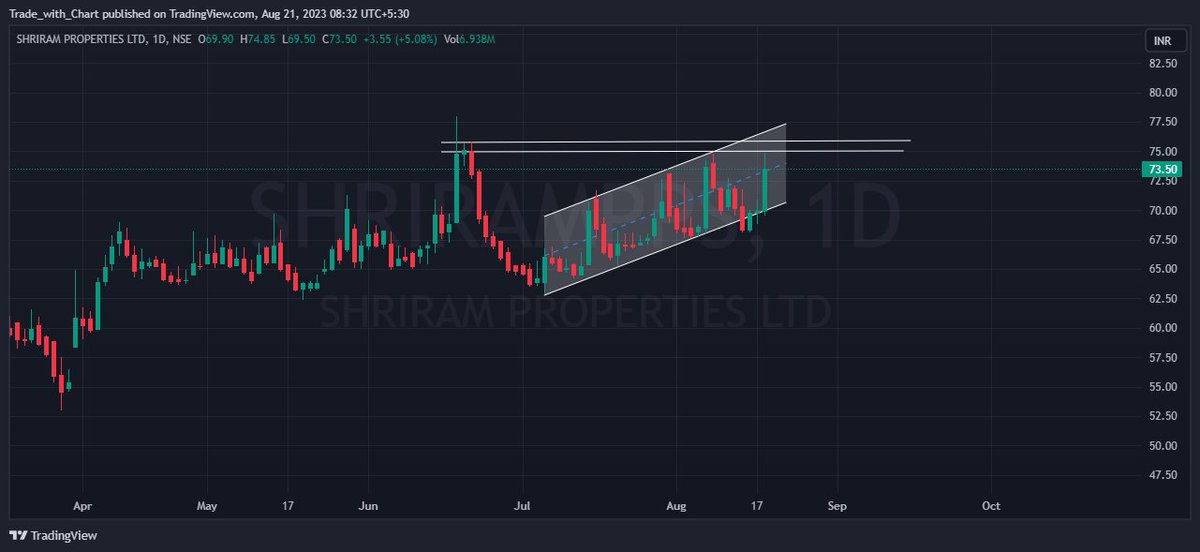Click the 70.00 price axis label
The image size is (1200, 552).
(1161, 210)
